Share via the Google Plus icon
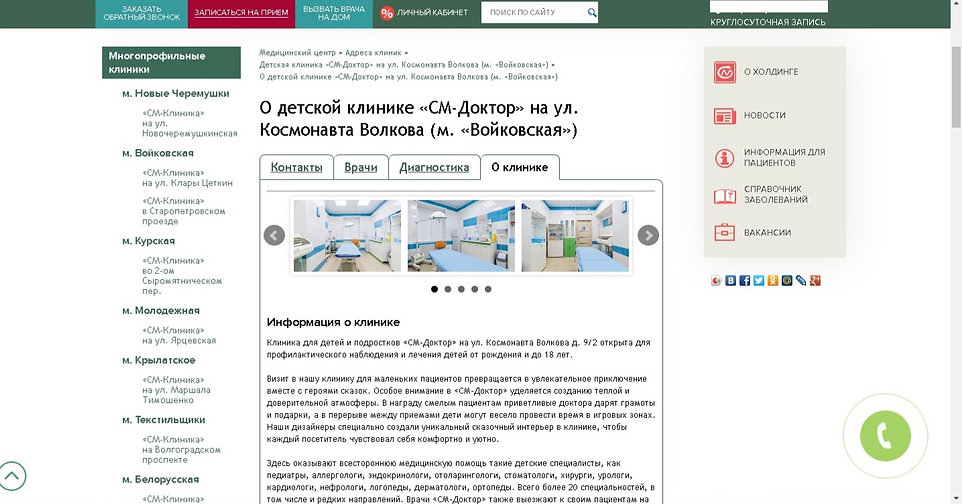 [x=815, y=281]
